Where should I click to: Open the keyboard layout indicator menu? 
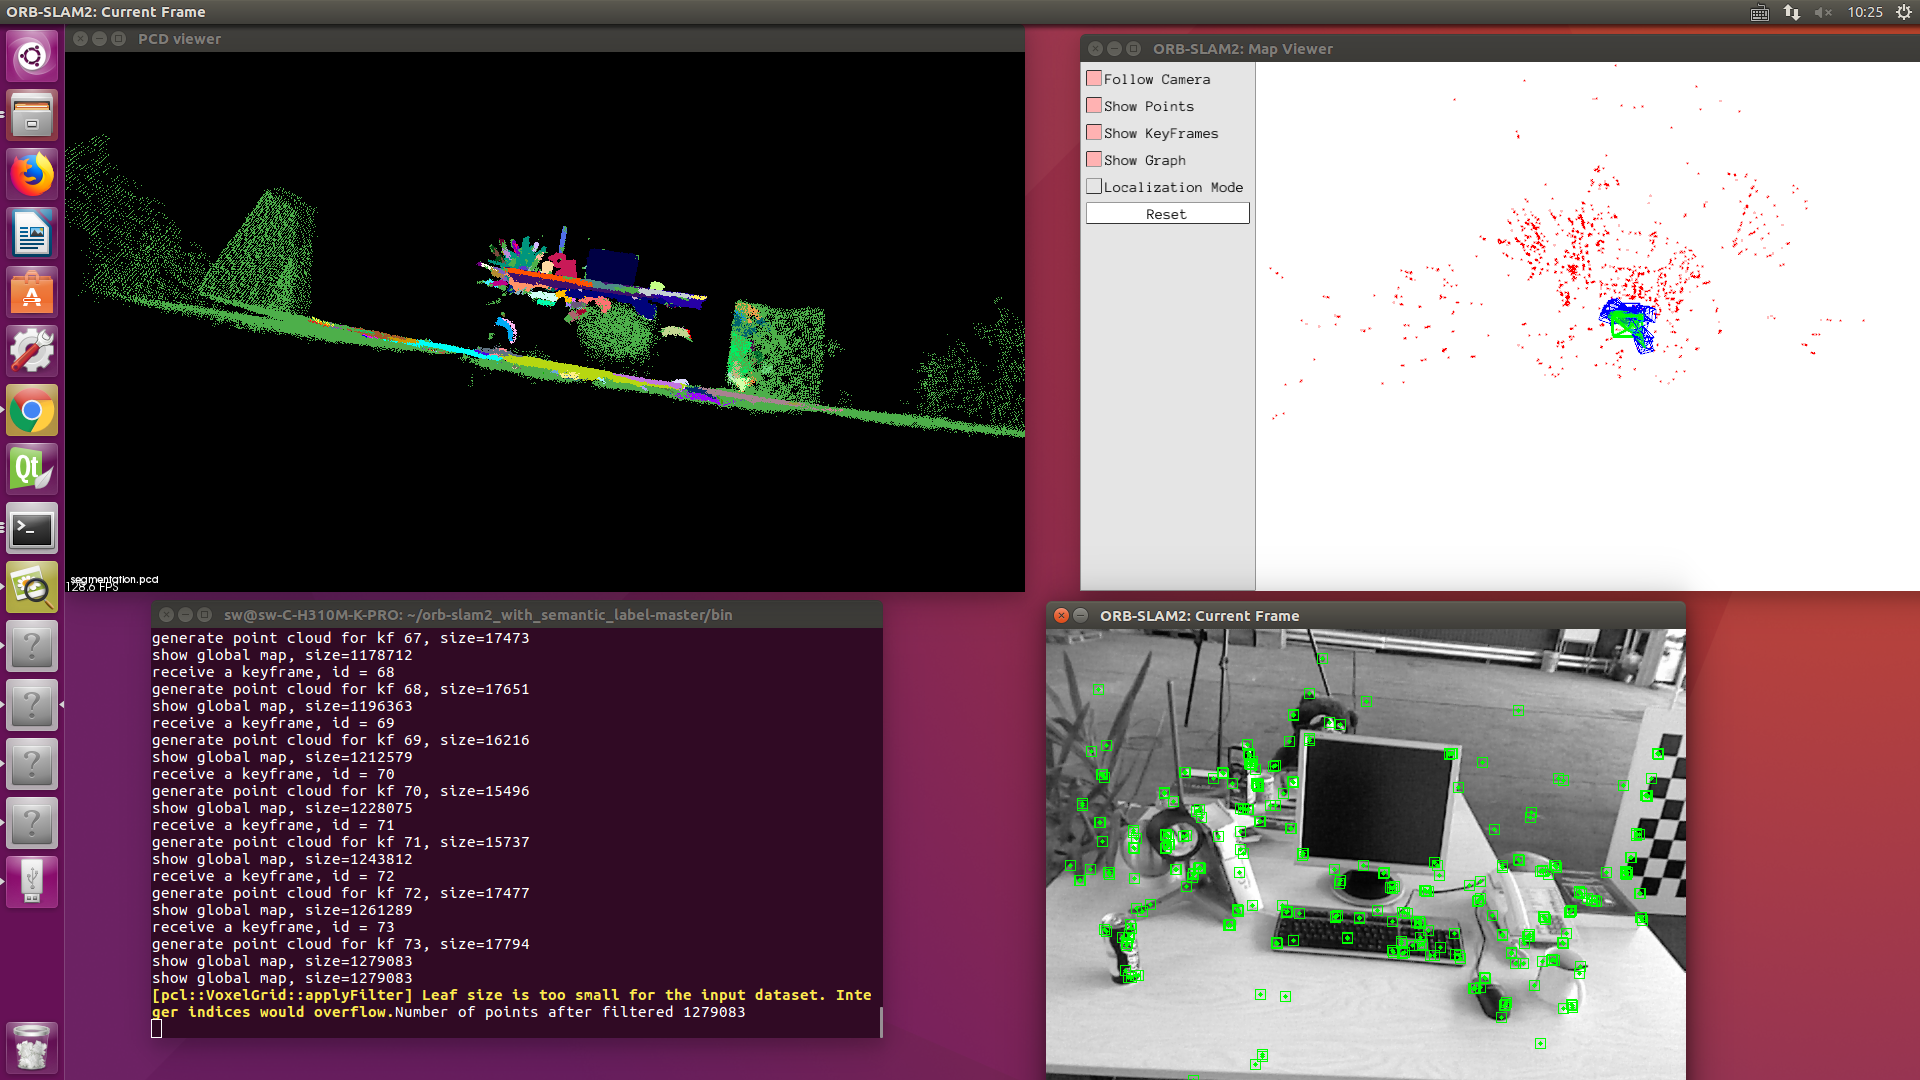point(1758,13)
